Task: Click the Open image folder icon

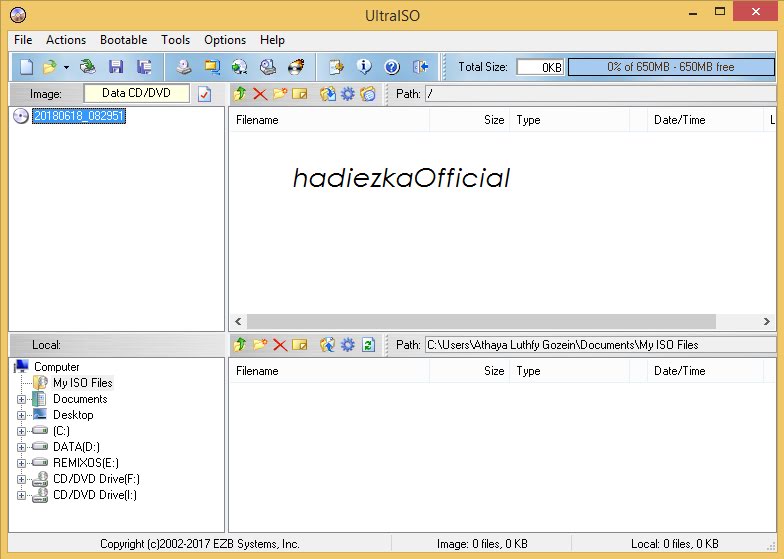Action: [50, 66]
